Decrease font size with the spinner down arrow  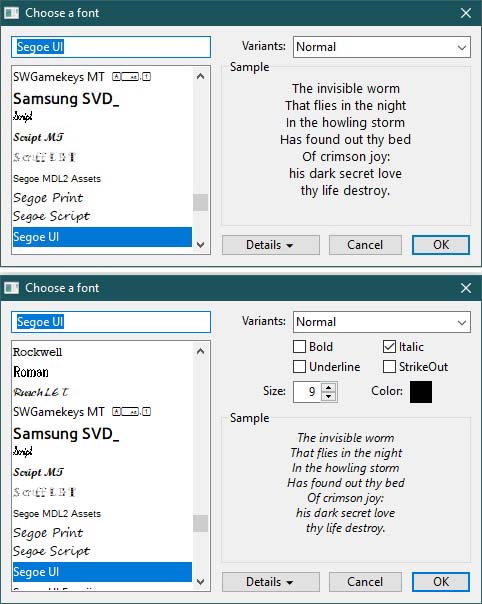[x=328, y=396]
